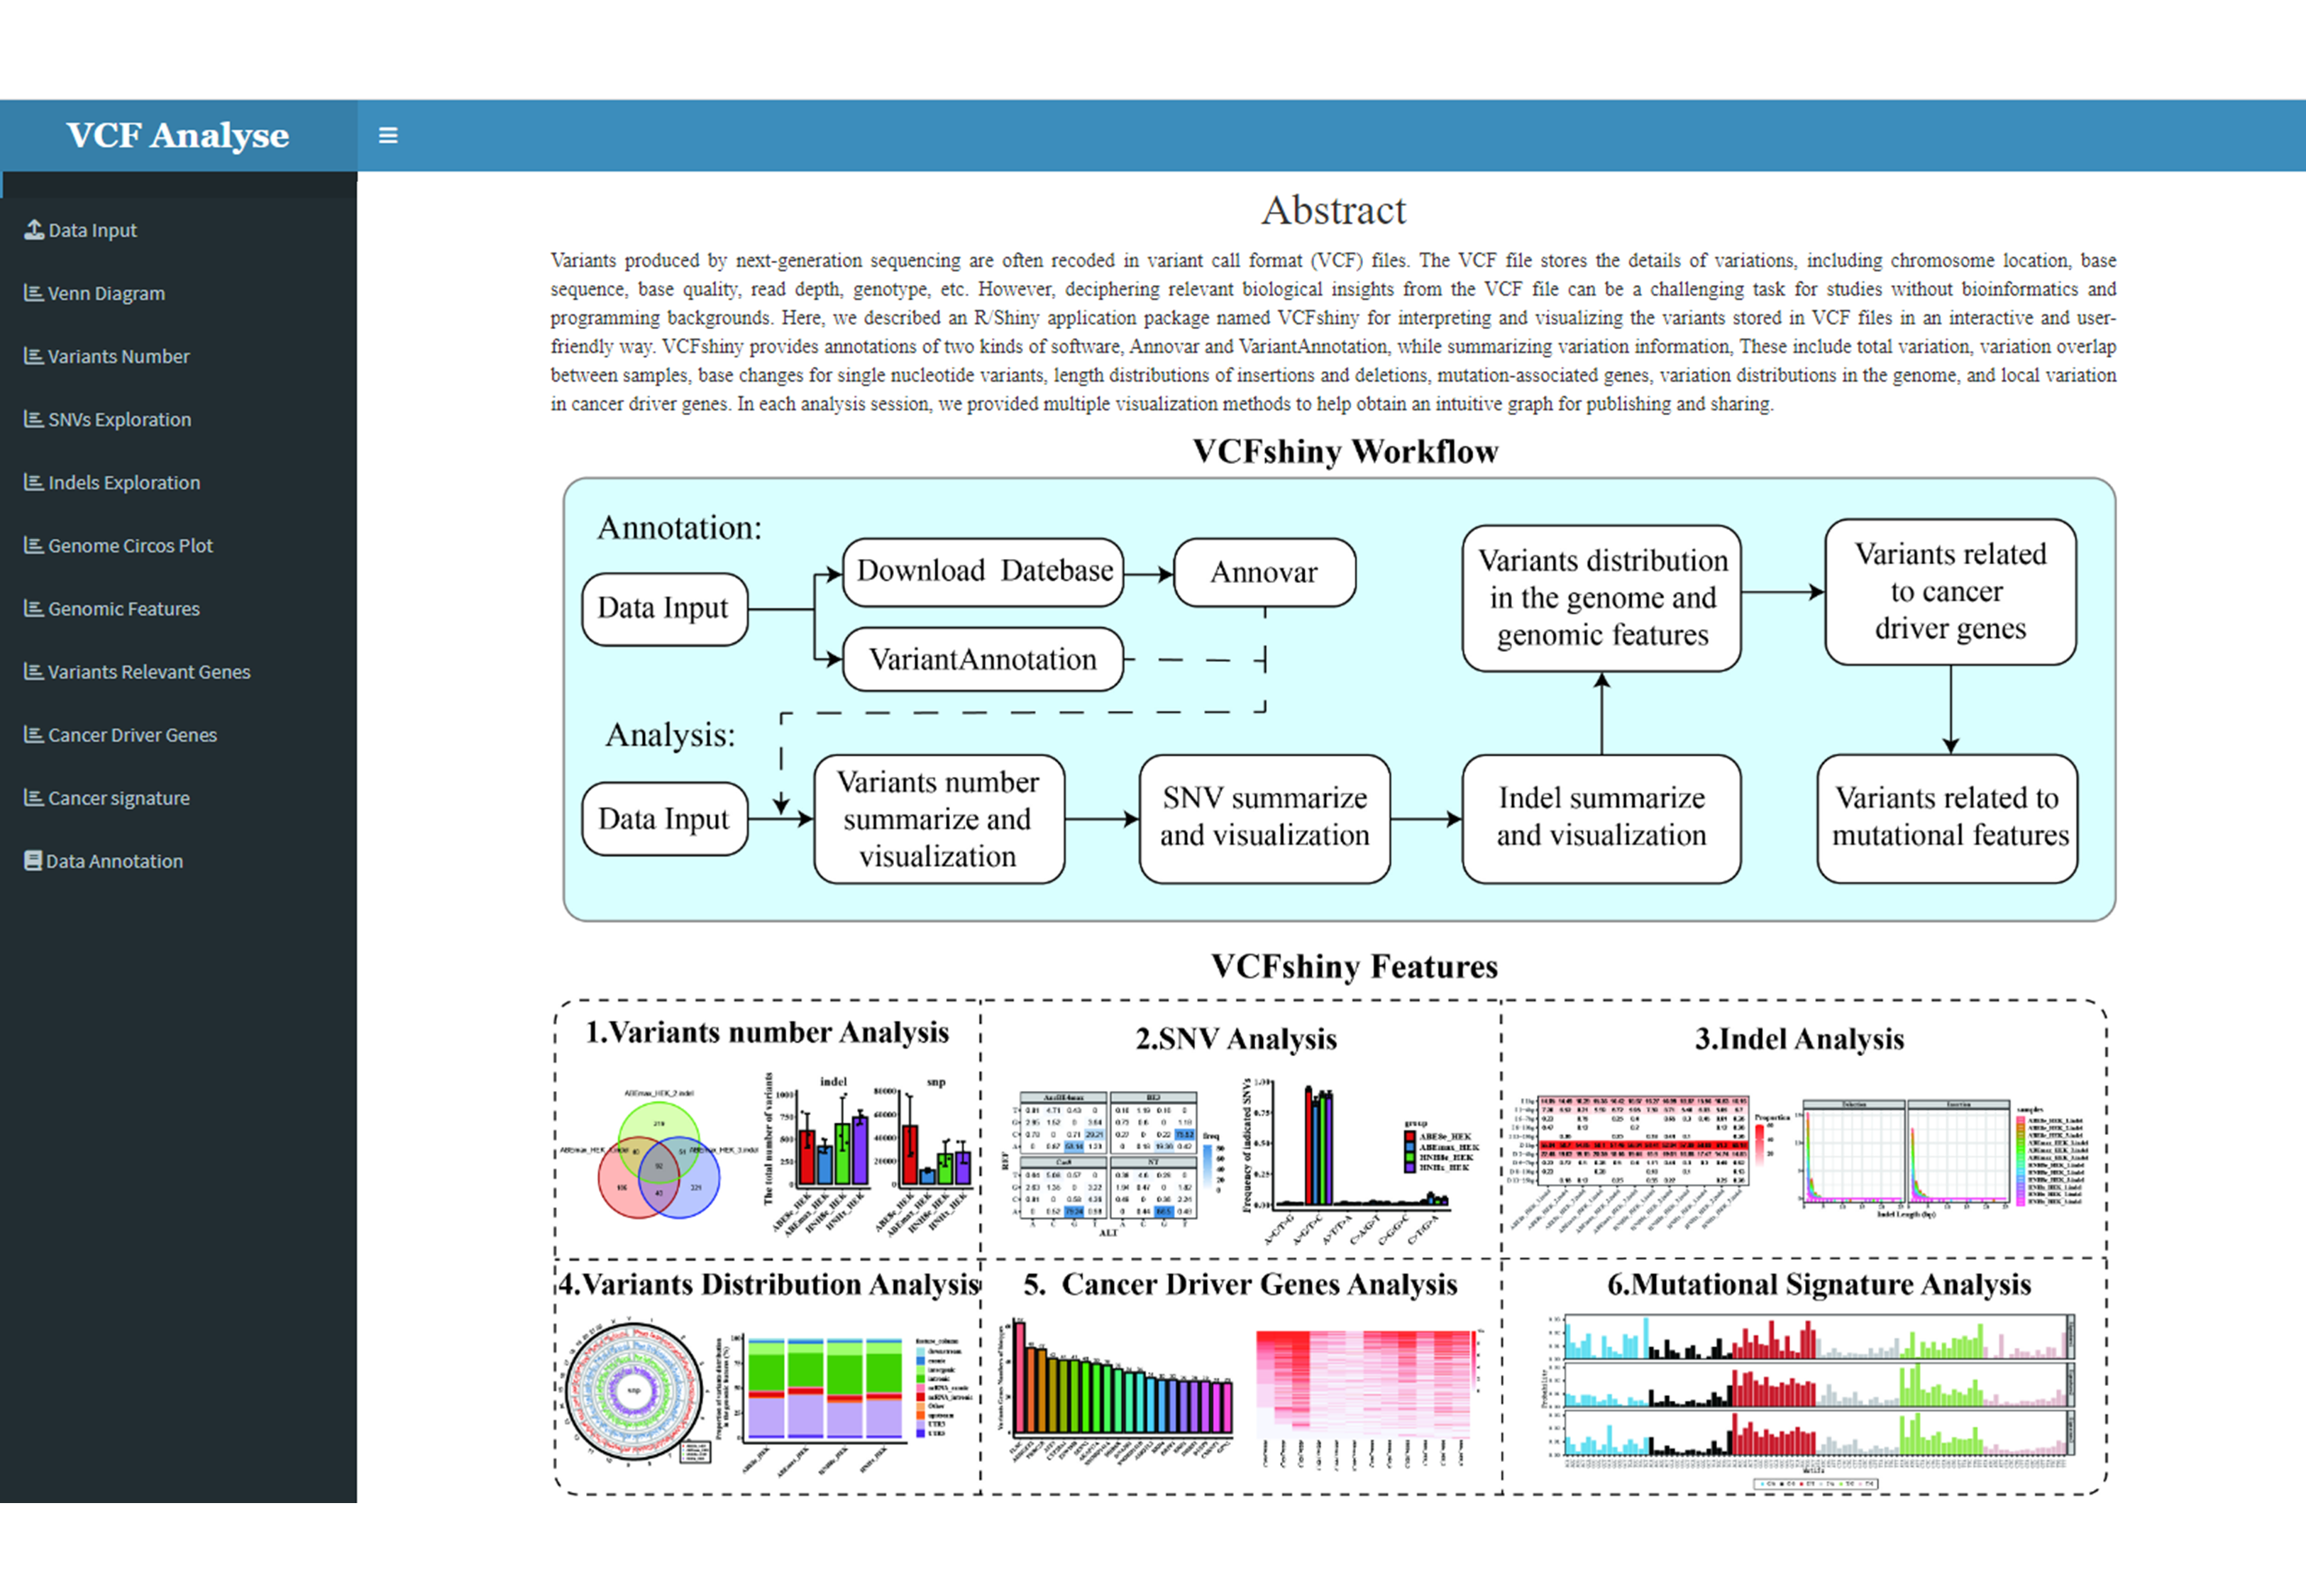
Task: Click the Variants Number chart icon
Action: tap(34, 356)
